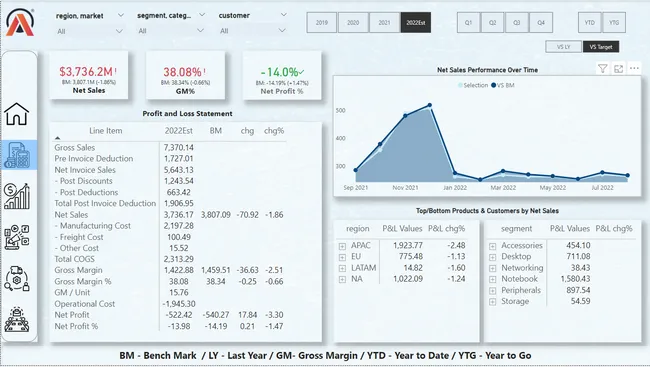Expand the EU region row
The height and width of the screenshot is (367, 650).
pos(342,257)
